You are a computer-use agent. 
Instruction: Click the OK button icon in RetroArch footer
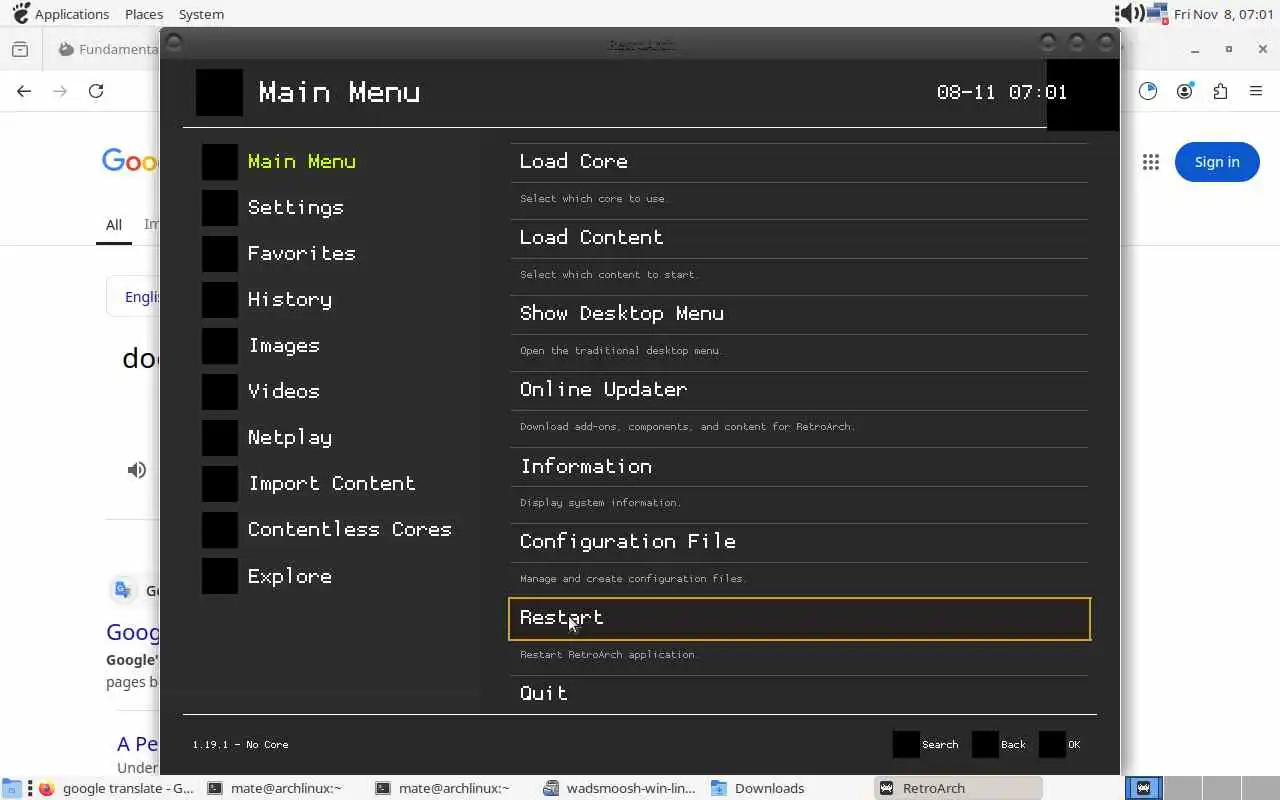coord(1052,744)
